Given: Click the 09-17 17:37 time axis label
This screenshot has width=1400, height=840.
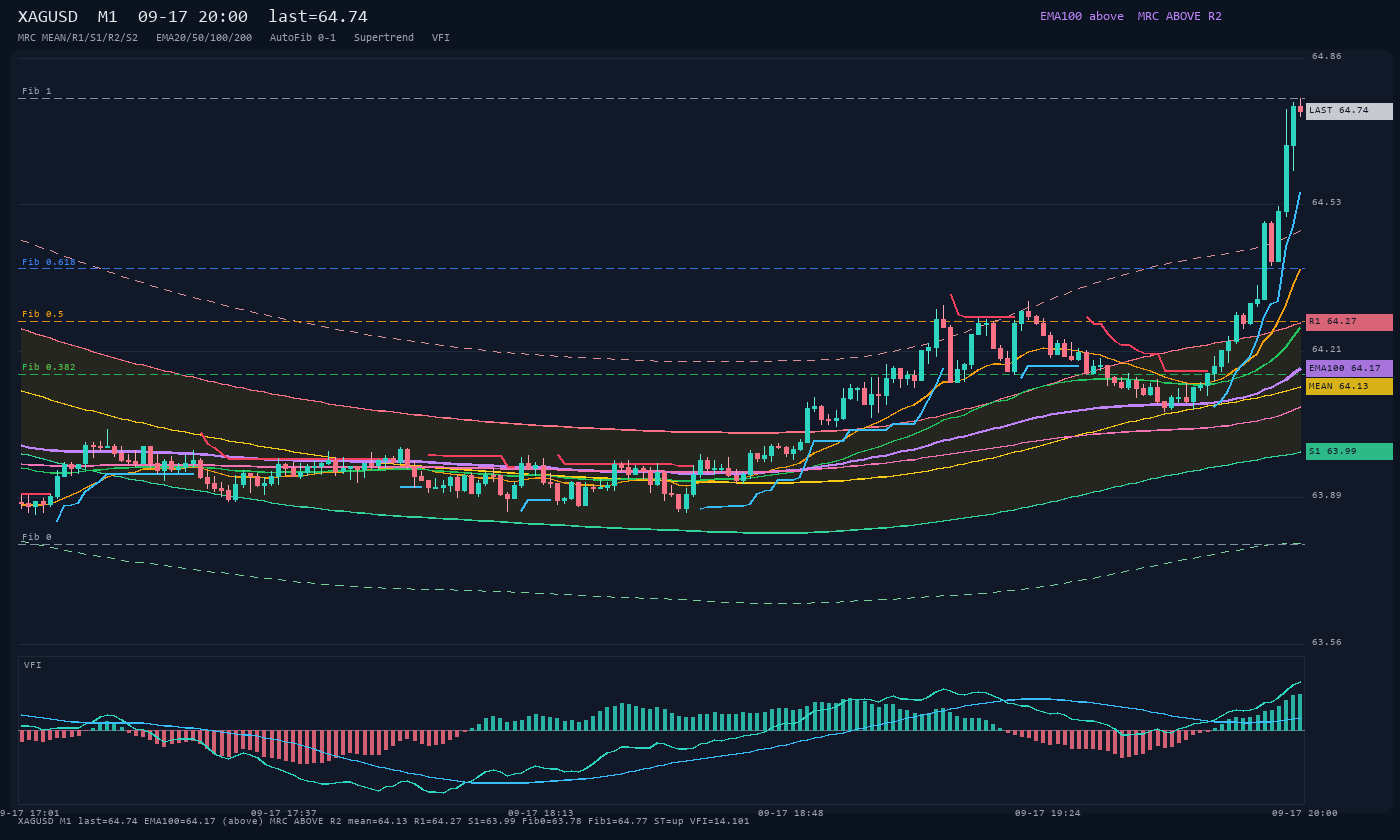Looking at the screenshot, I should click(284, 813).
